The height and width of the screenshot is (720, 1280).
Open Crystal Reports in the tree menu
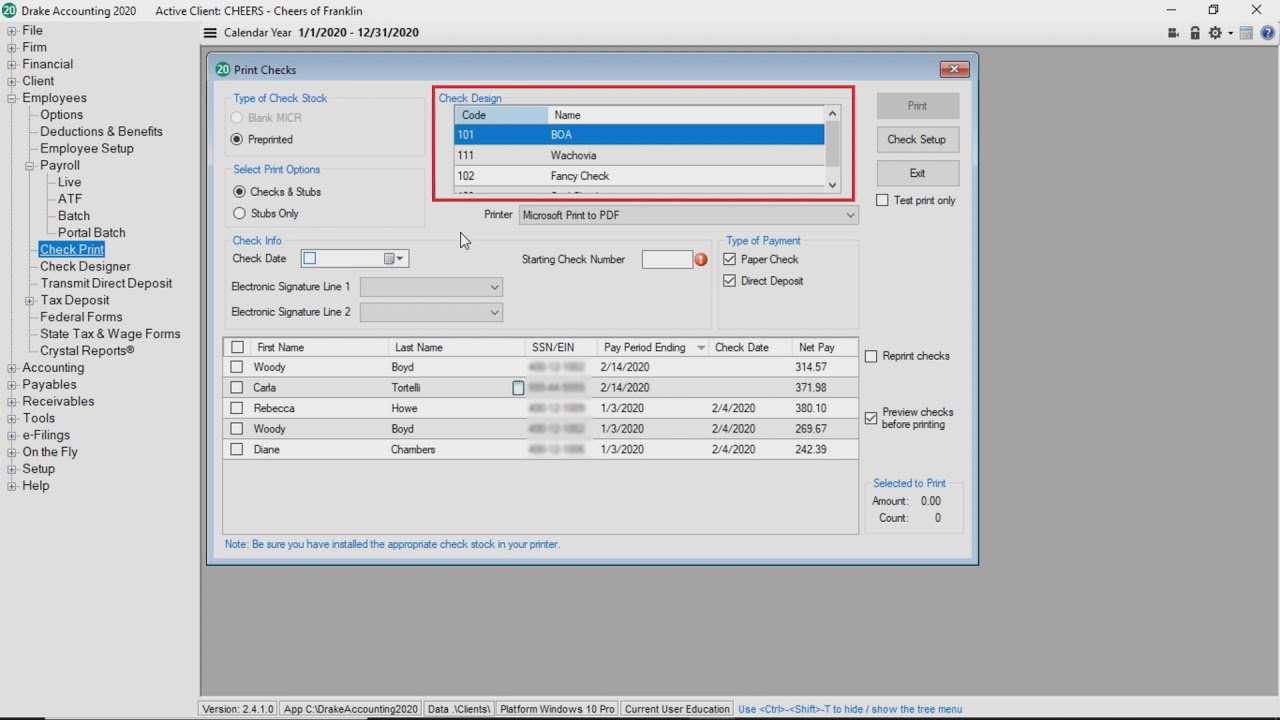[x=87, y=351]
